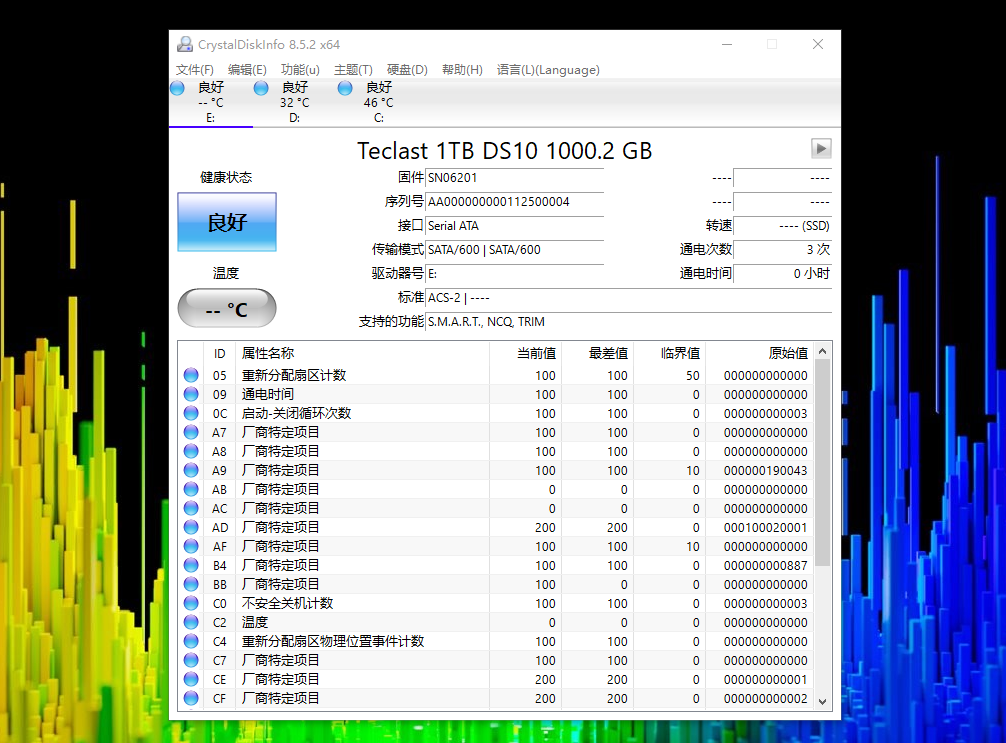Click the status orb for attribute CE
This screenshot has height=743, width=1006.
pyautogui.click(x=191, y=679)
